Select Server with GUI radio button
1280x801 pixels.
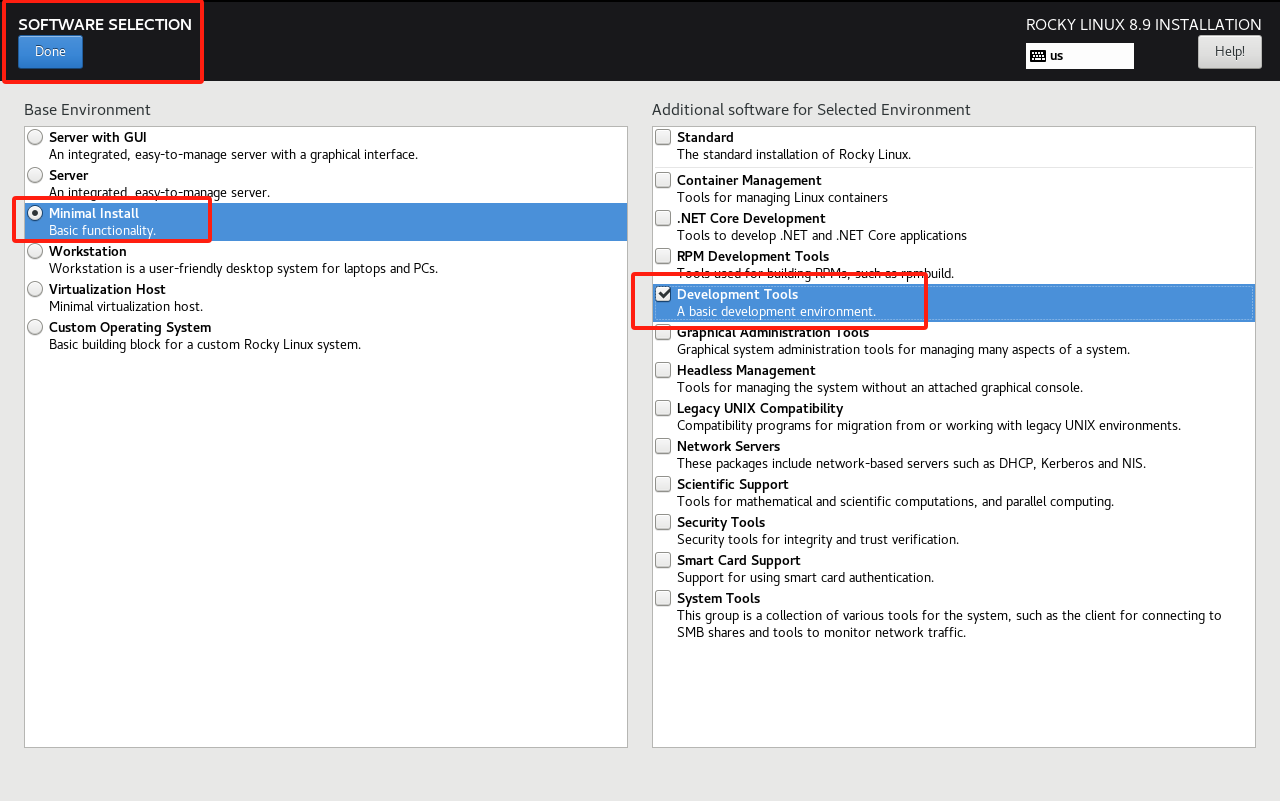[x=36, y=137]
